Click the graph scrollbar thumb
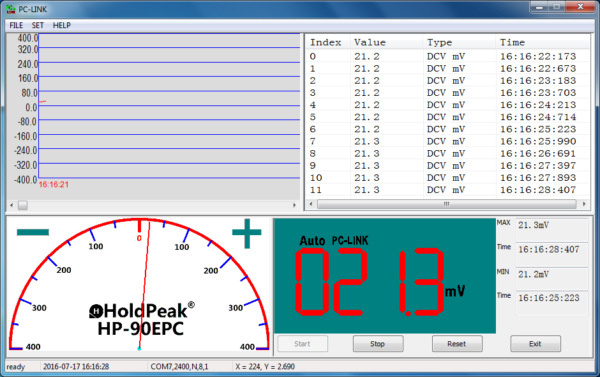The height and width of the screenshot is (377, 600). point(23,205)
